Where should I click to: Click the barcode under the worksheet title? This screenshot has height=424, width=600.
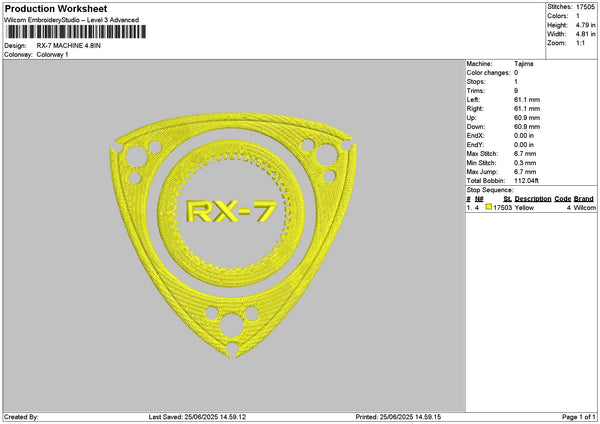click(76, 32)
